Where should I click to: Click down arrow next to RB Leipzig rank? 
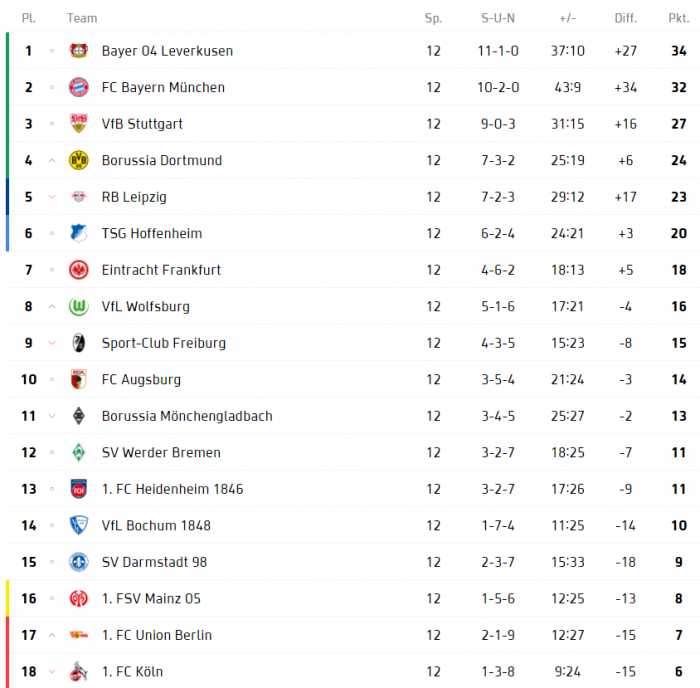(x=52, y=197)
